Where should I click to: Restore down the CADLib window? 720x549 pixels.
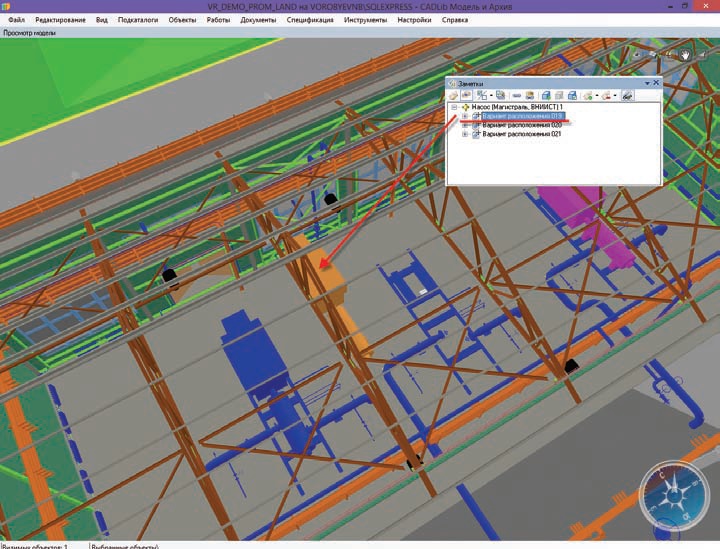point(685,6)
